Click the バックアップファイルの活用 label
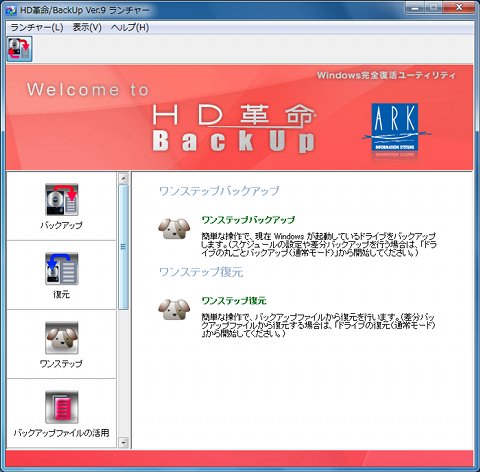The height and width of the screenshot is (472, 480). pos(61,433)
